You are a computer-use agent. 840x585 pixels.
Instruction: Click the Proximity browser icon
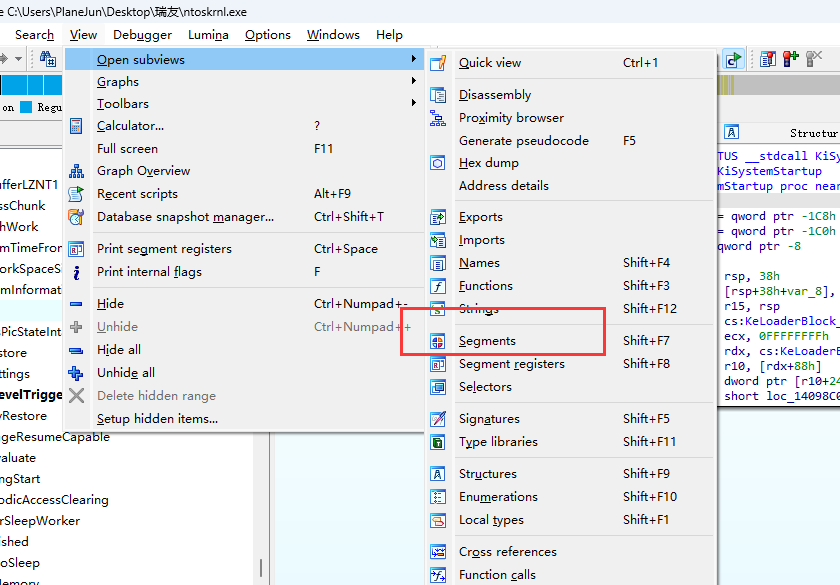tap(438, 118)
